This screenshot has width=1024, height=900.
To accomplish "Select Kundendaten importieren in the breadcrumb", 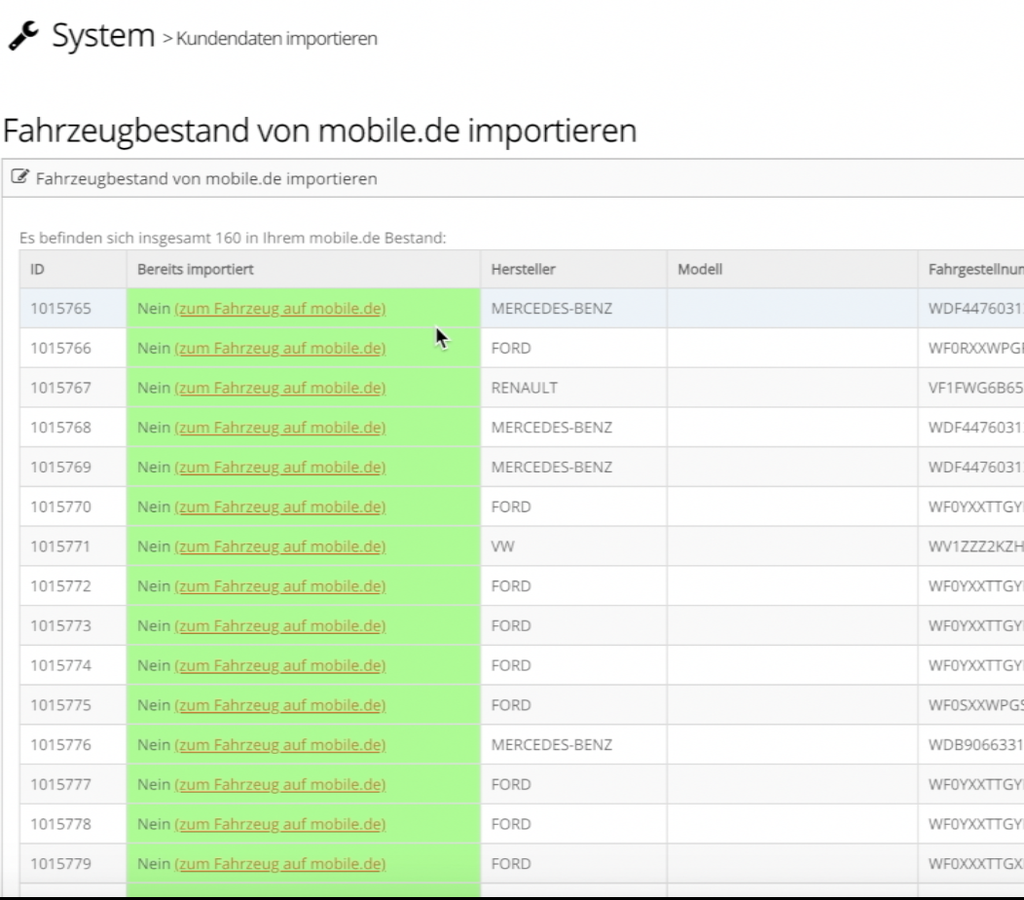I will (276, 39).
